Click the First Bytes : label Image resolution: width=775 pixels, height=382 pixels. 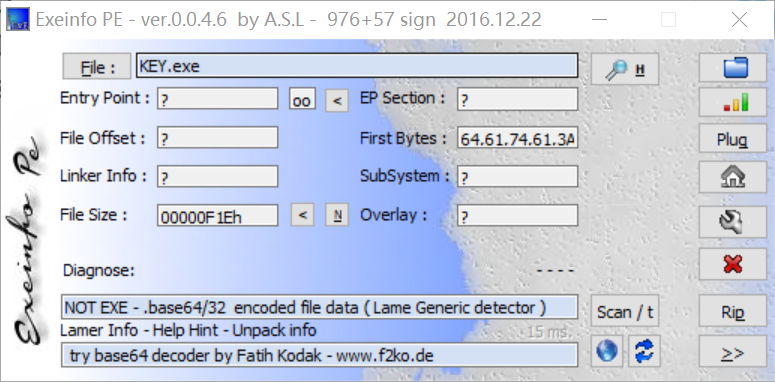pos(403,138)
